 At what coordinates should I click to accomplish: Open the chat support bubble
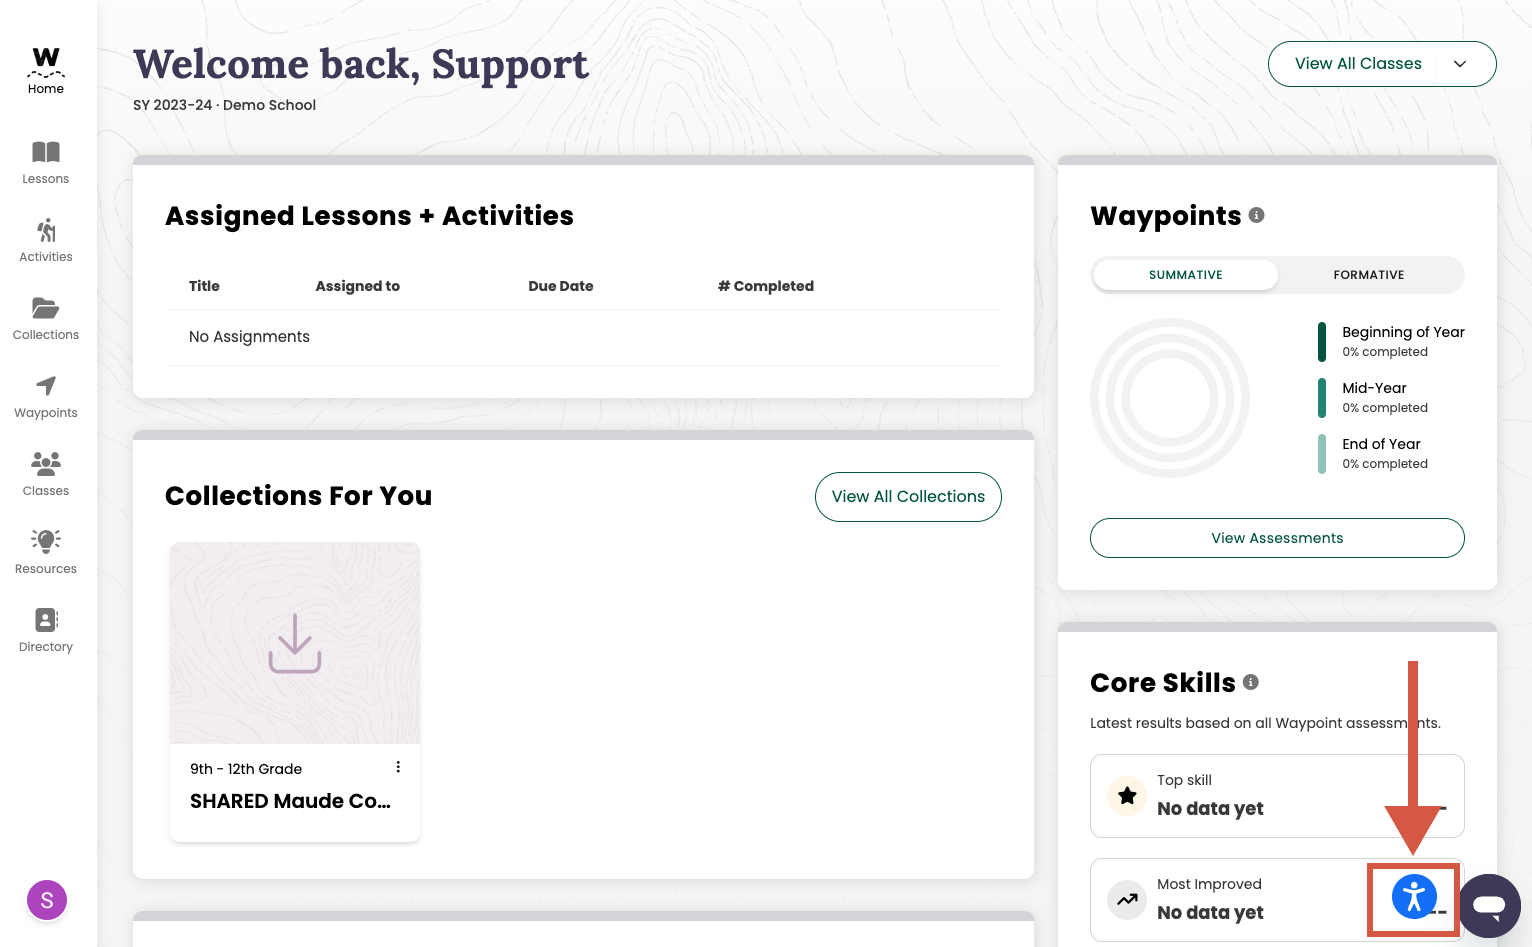[1489, 905]
